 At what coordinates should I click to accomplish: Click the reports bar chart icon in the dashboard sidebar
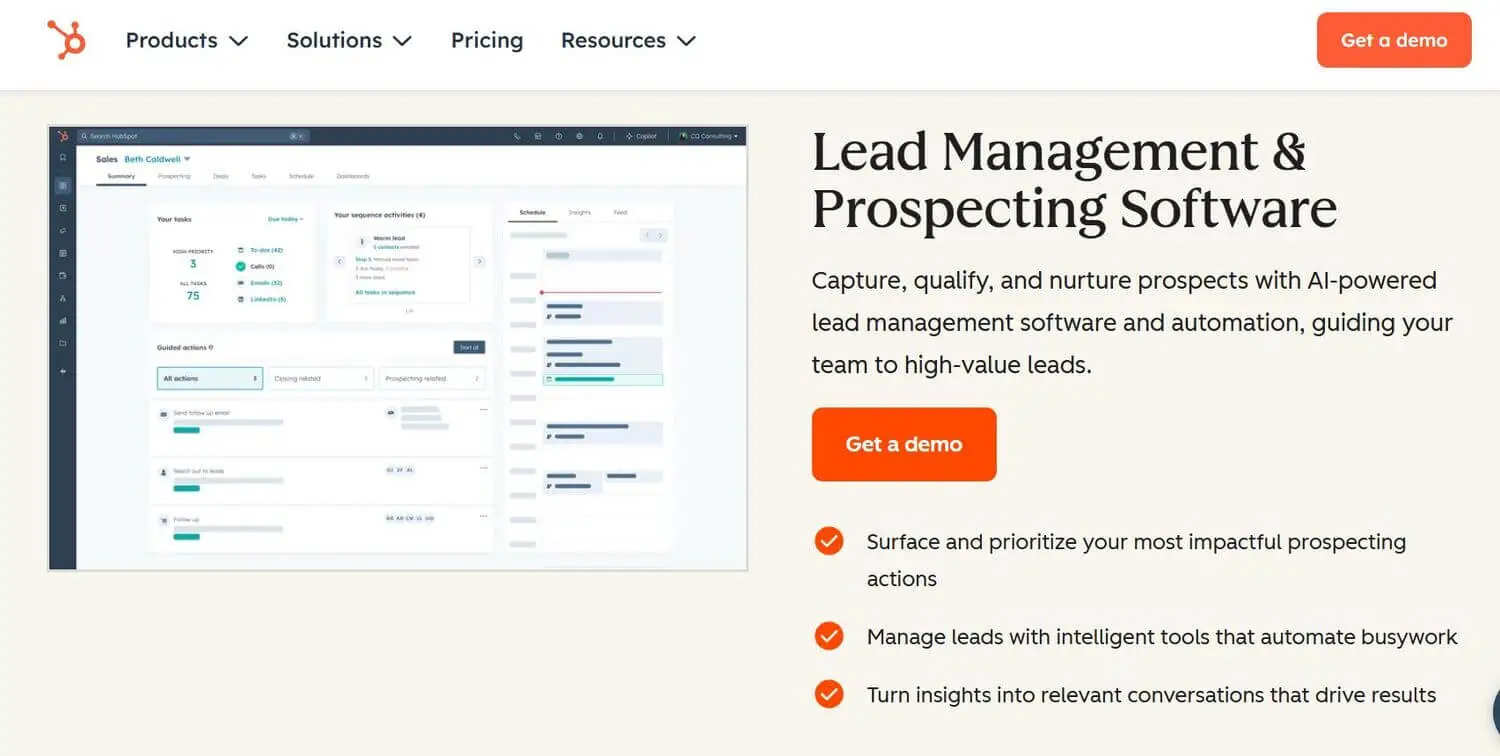click(x=62, y=321)
